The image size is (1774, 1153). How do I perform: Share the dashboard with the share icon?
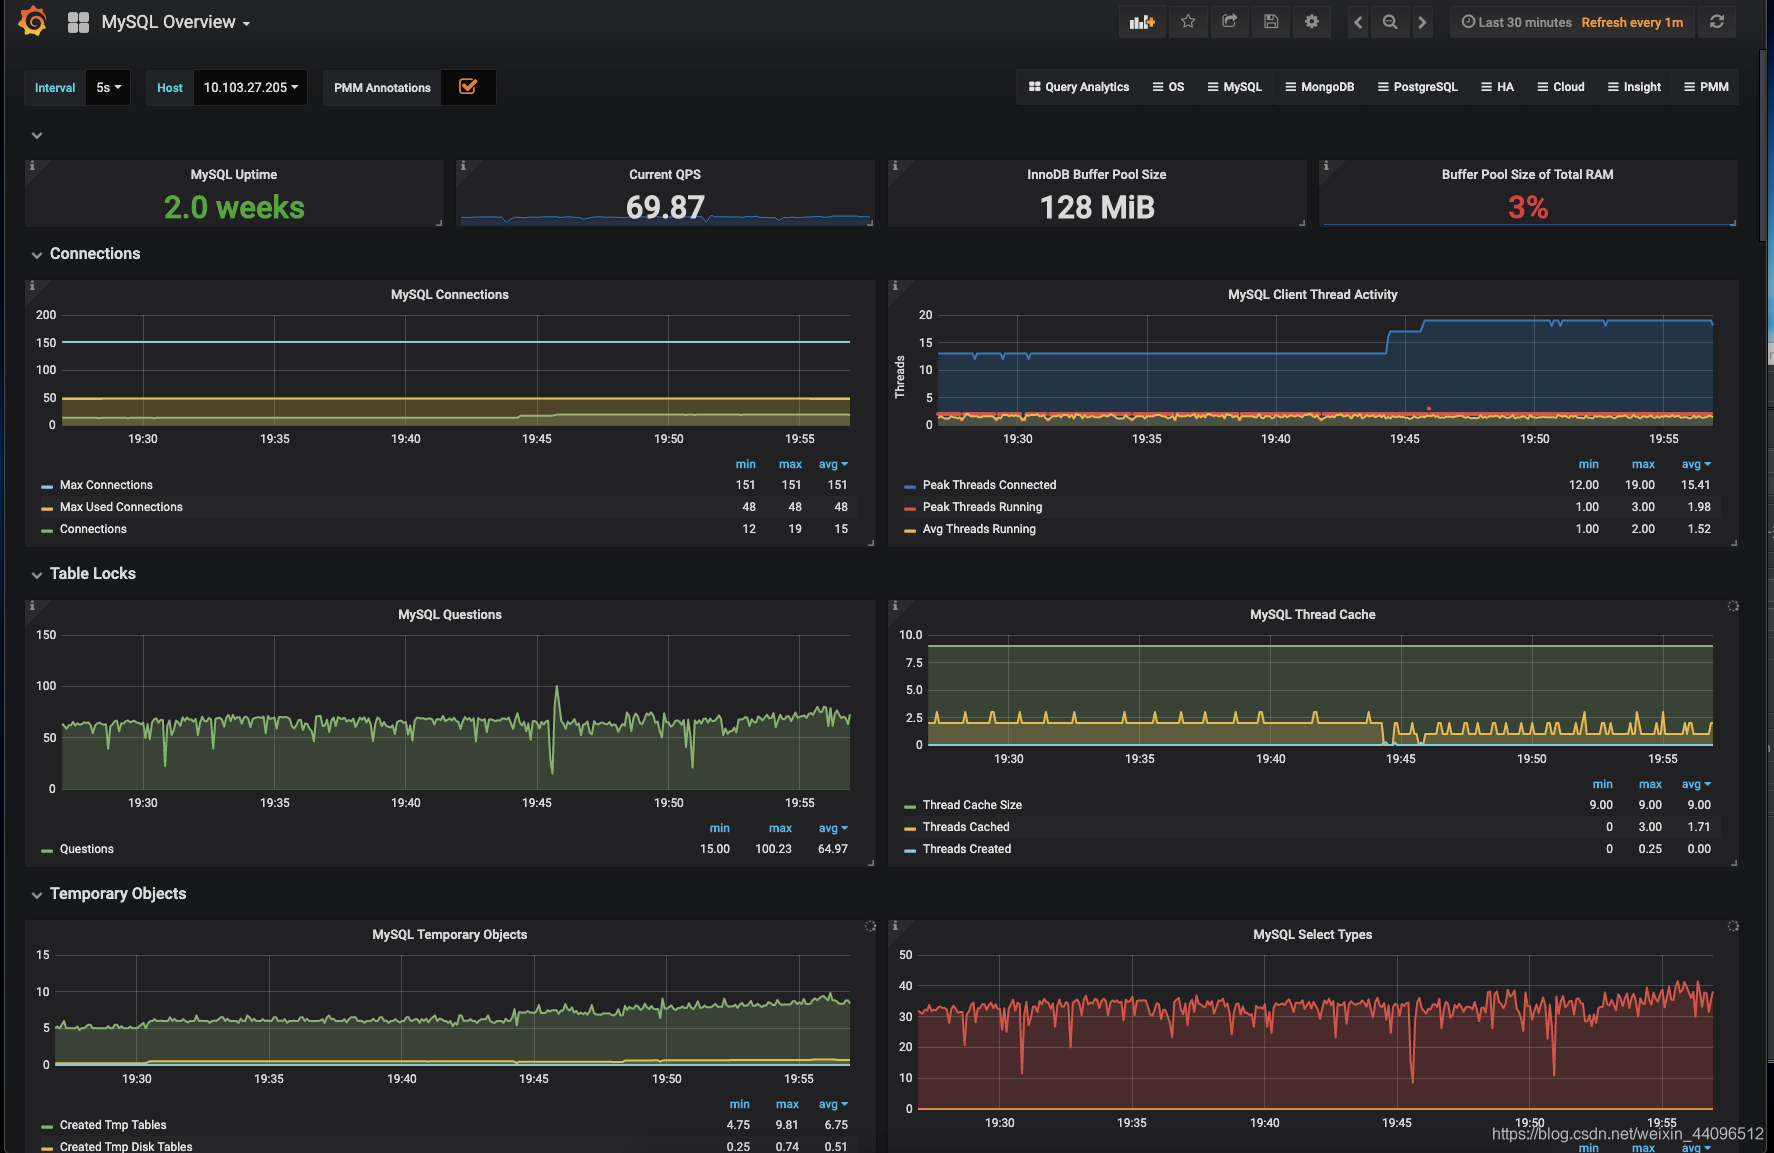tap(1230, 22)
